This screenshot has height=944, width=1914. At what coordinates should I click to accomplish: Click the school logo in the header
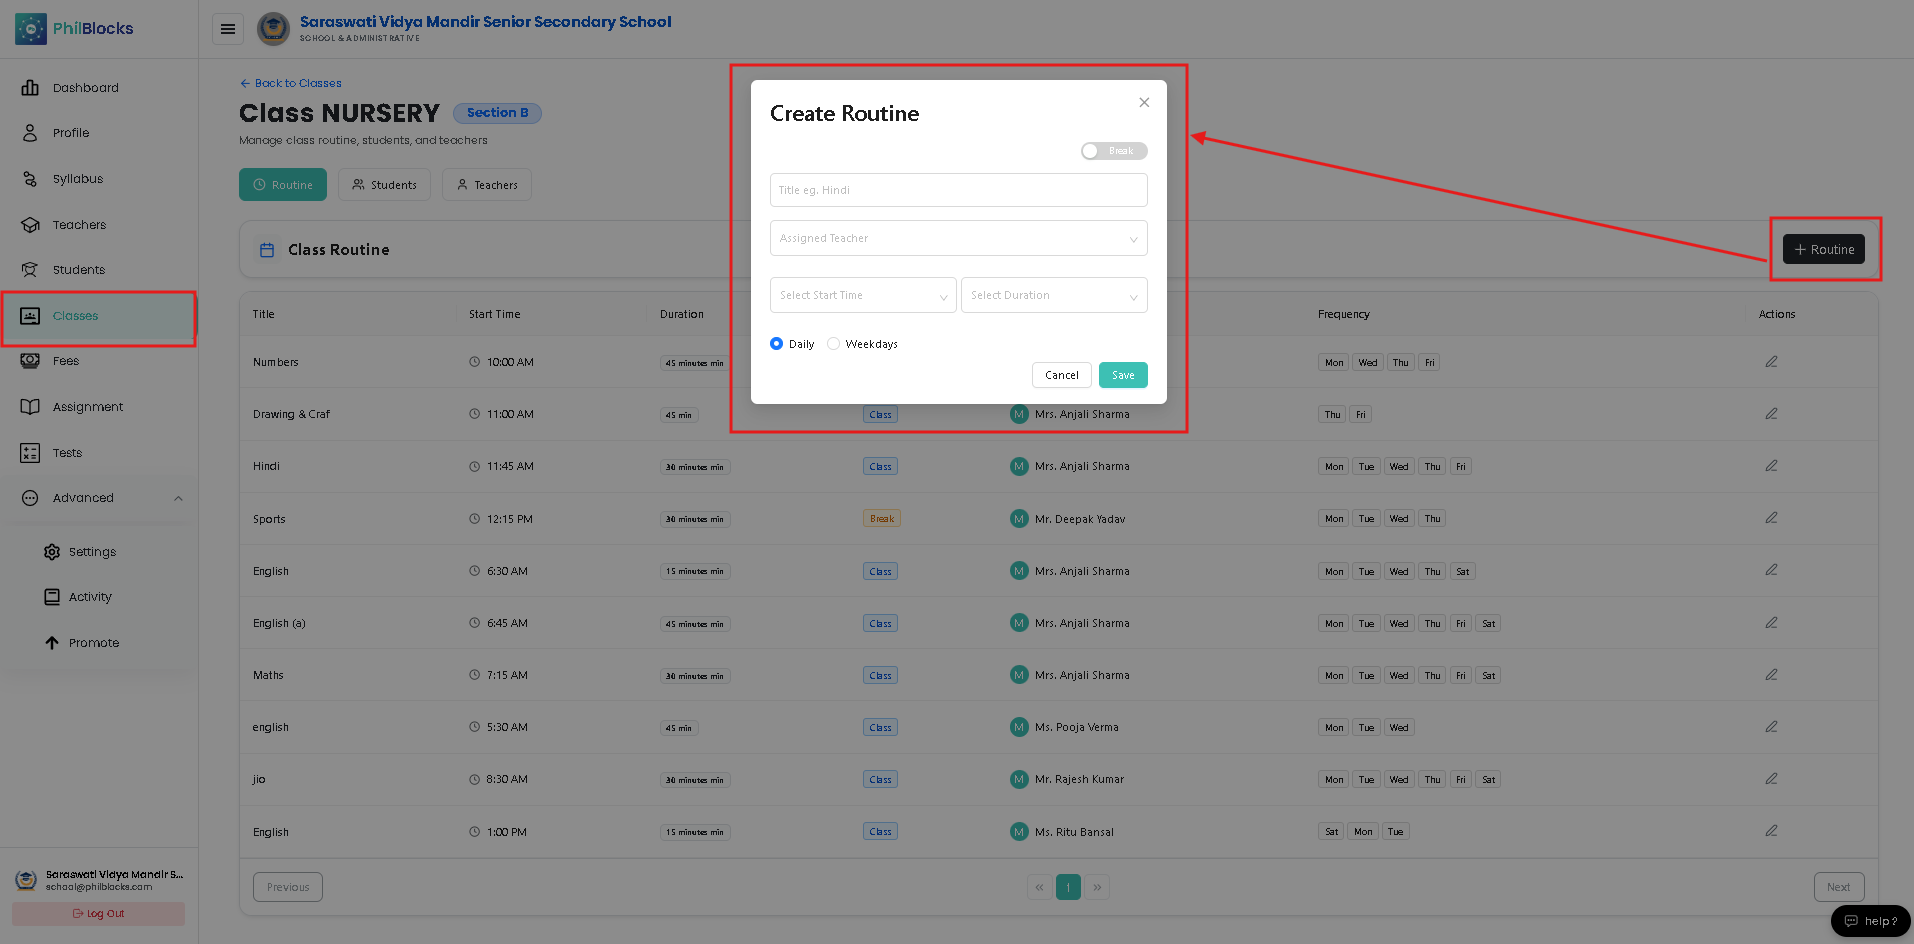[x=273, y=29]
